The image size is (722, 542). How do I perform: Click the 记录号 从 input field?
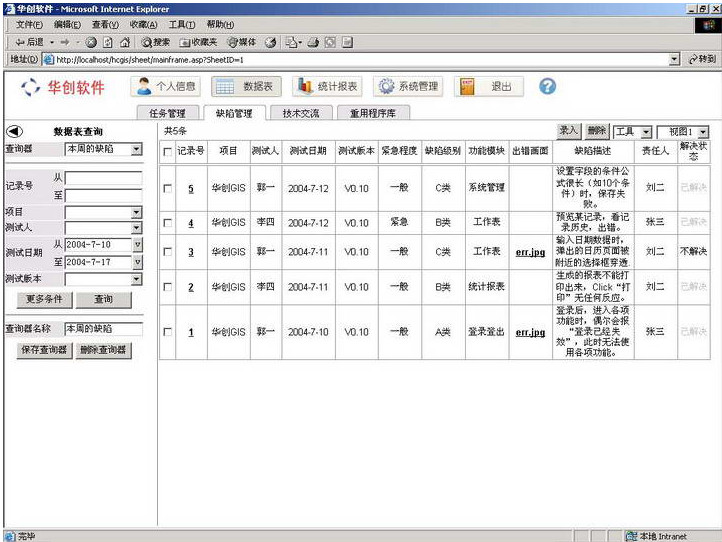(x=104, y=178)
